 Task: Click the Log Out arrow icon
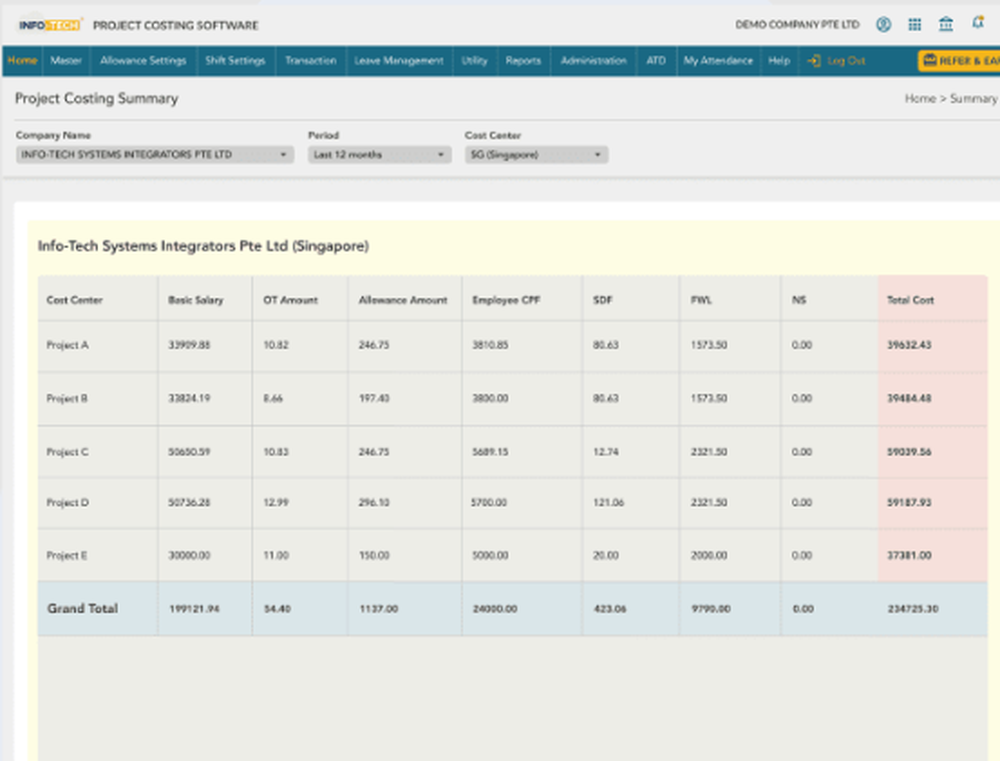click(814, 61)
